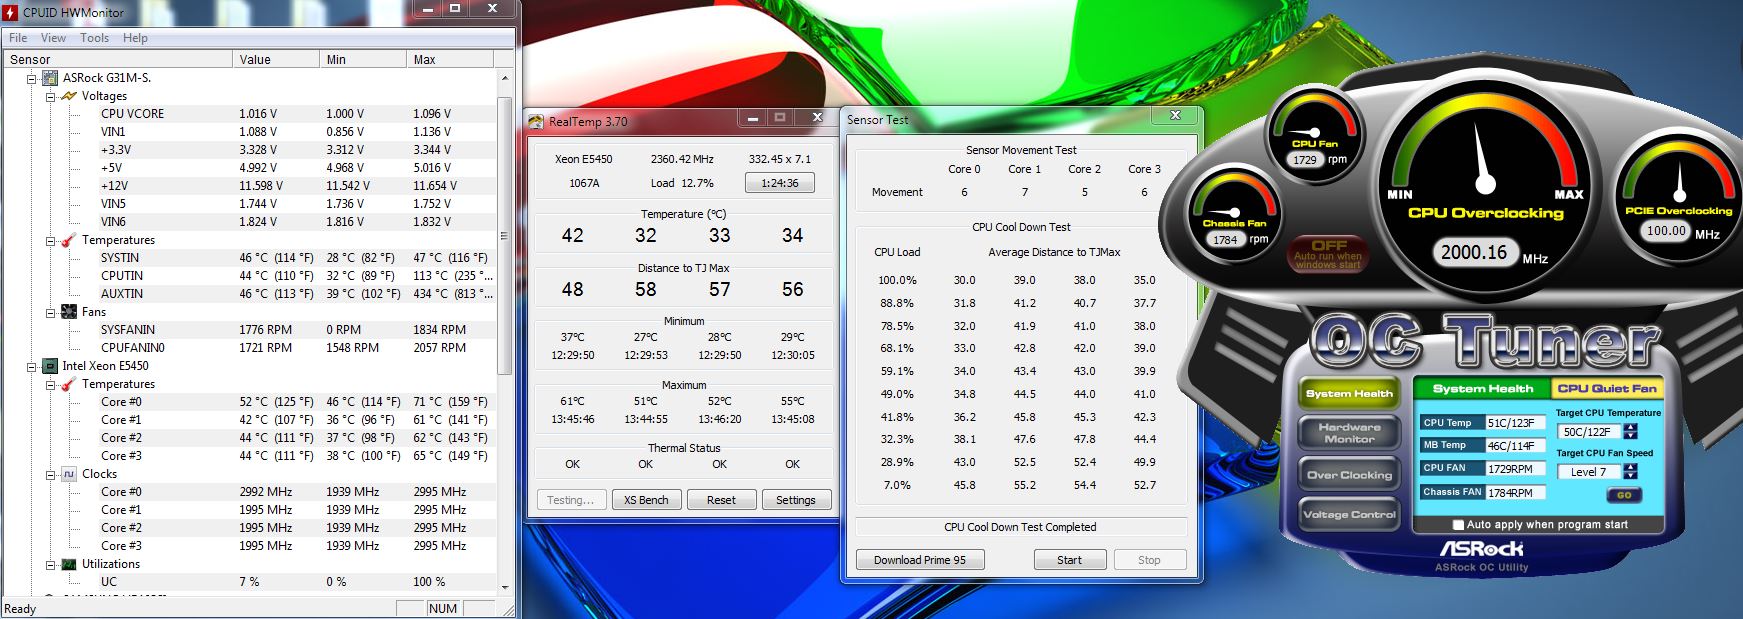Click HWMonitor scrollbar down arrow
The height and width of the screenshot is (619, 1743).
coord(505,586)
